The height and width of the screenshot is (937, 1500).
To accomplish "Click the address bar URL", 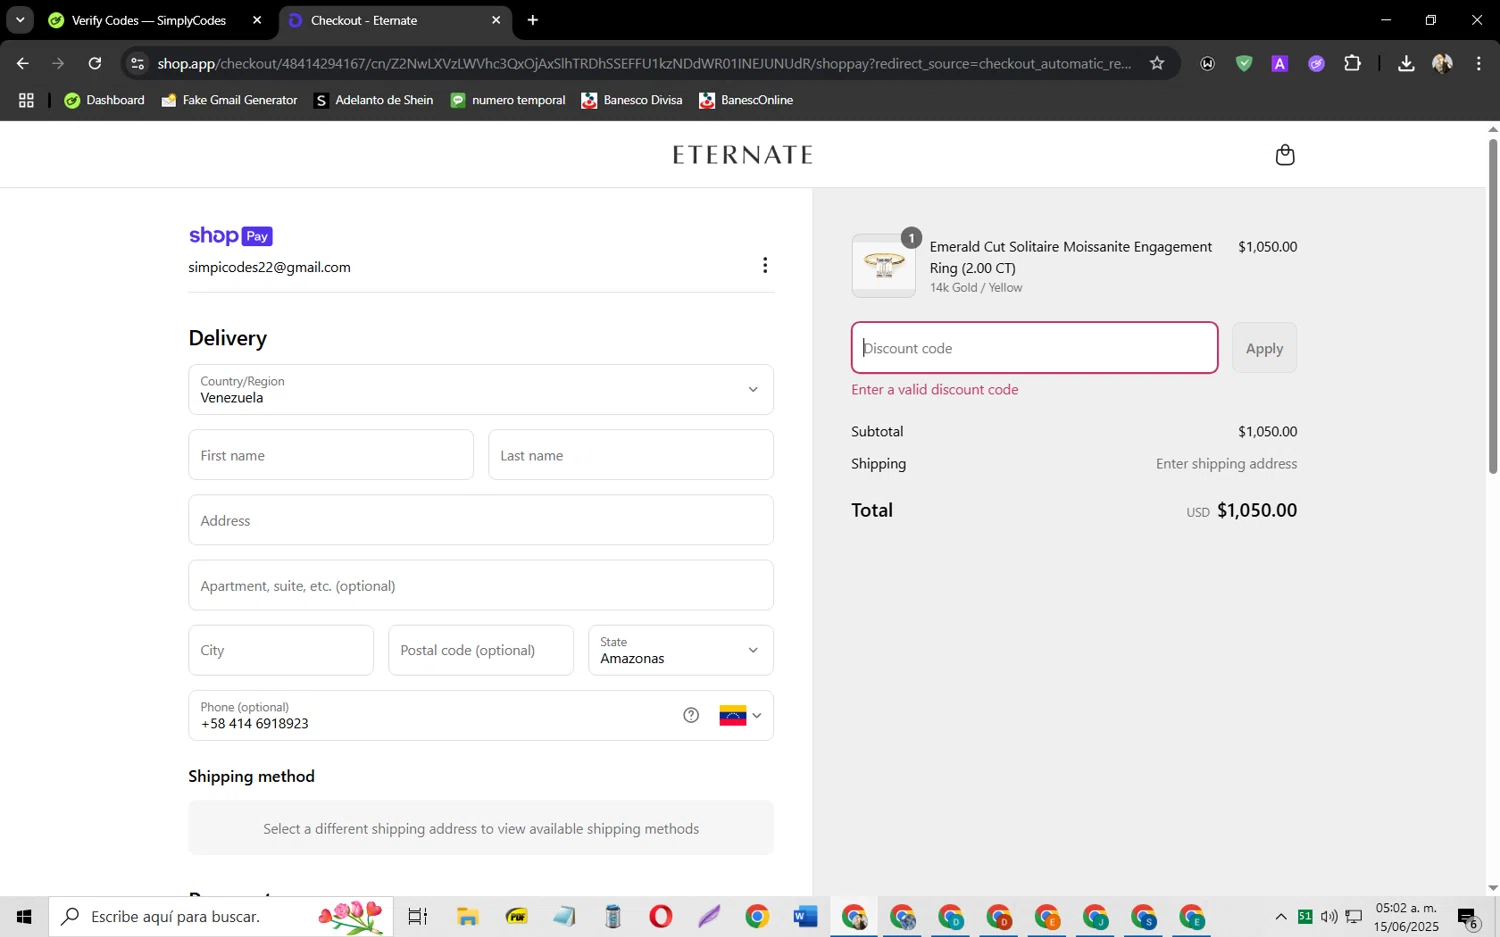I will (x=644, y=63).
